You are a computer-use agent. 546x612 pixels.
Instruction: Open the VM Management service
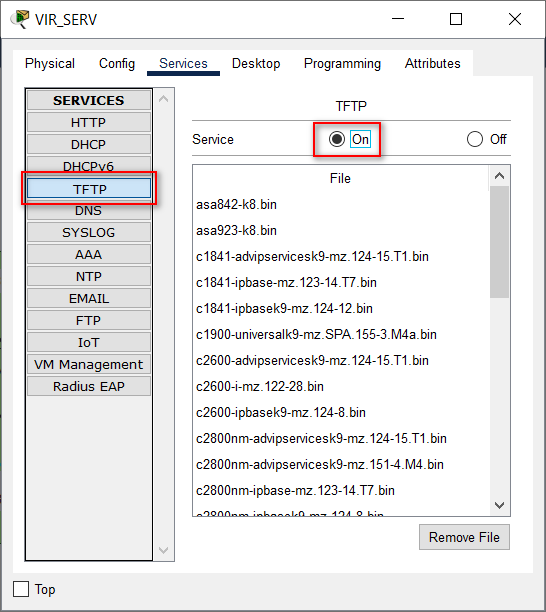tap(89, 365)
